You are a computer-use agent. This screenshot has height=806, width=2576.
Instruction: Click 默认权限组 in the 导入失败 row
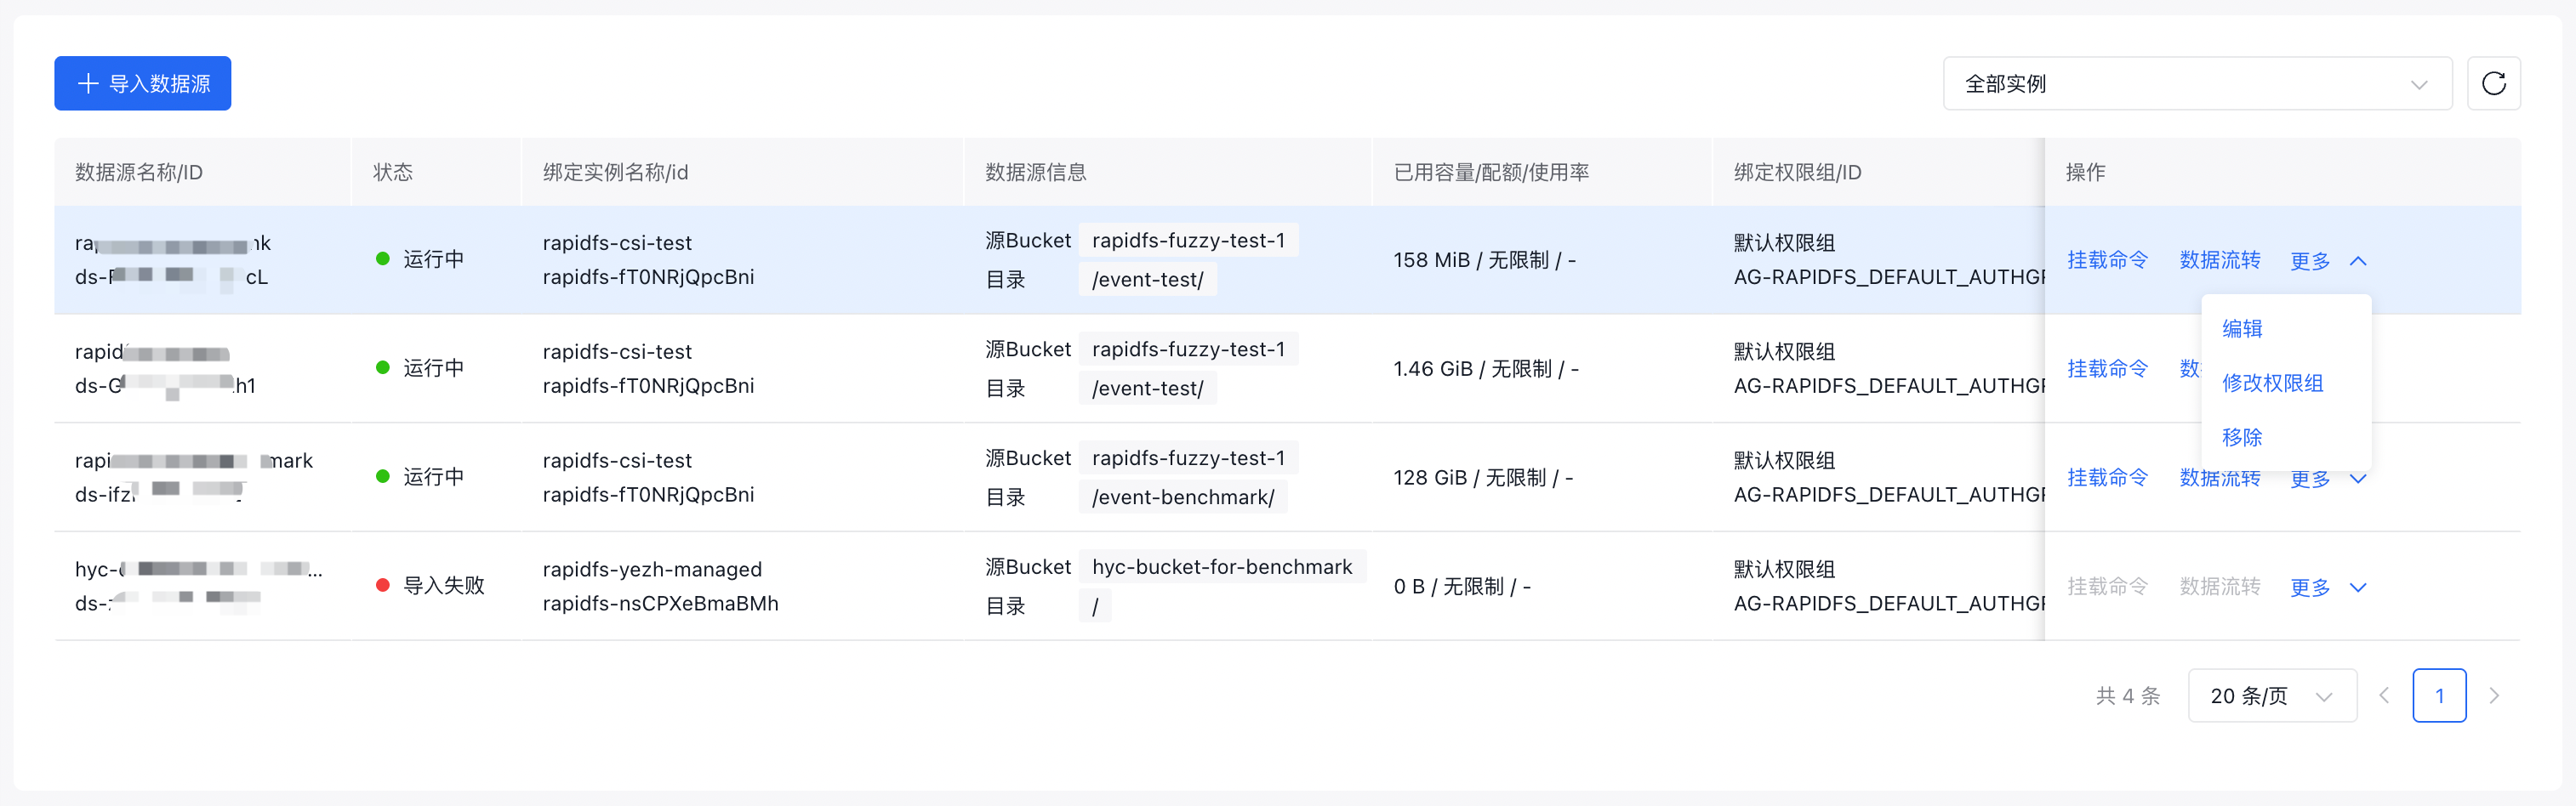(x=1784, y=568)
